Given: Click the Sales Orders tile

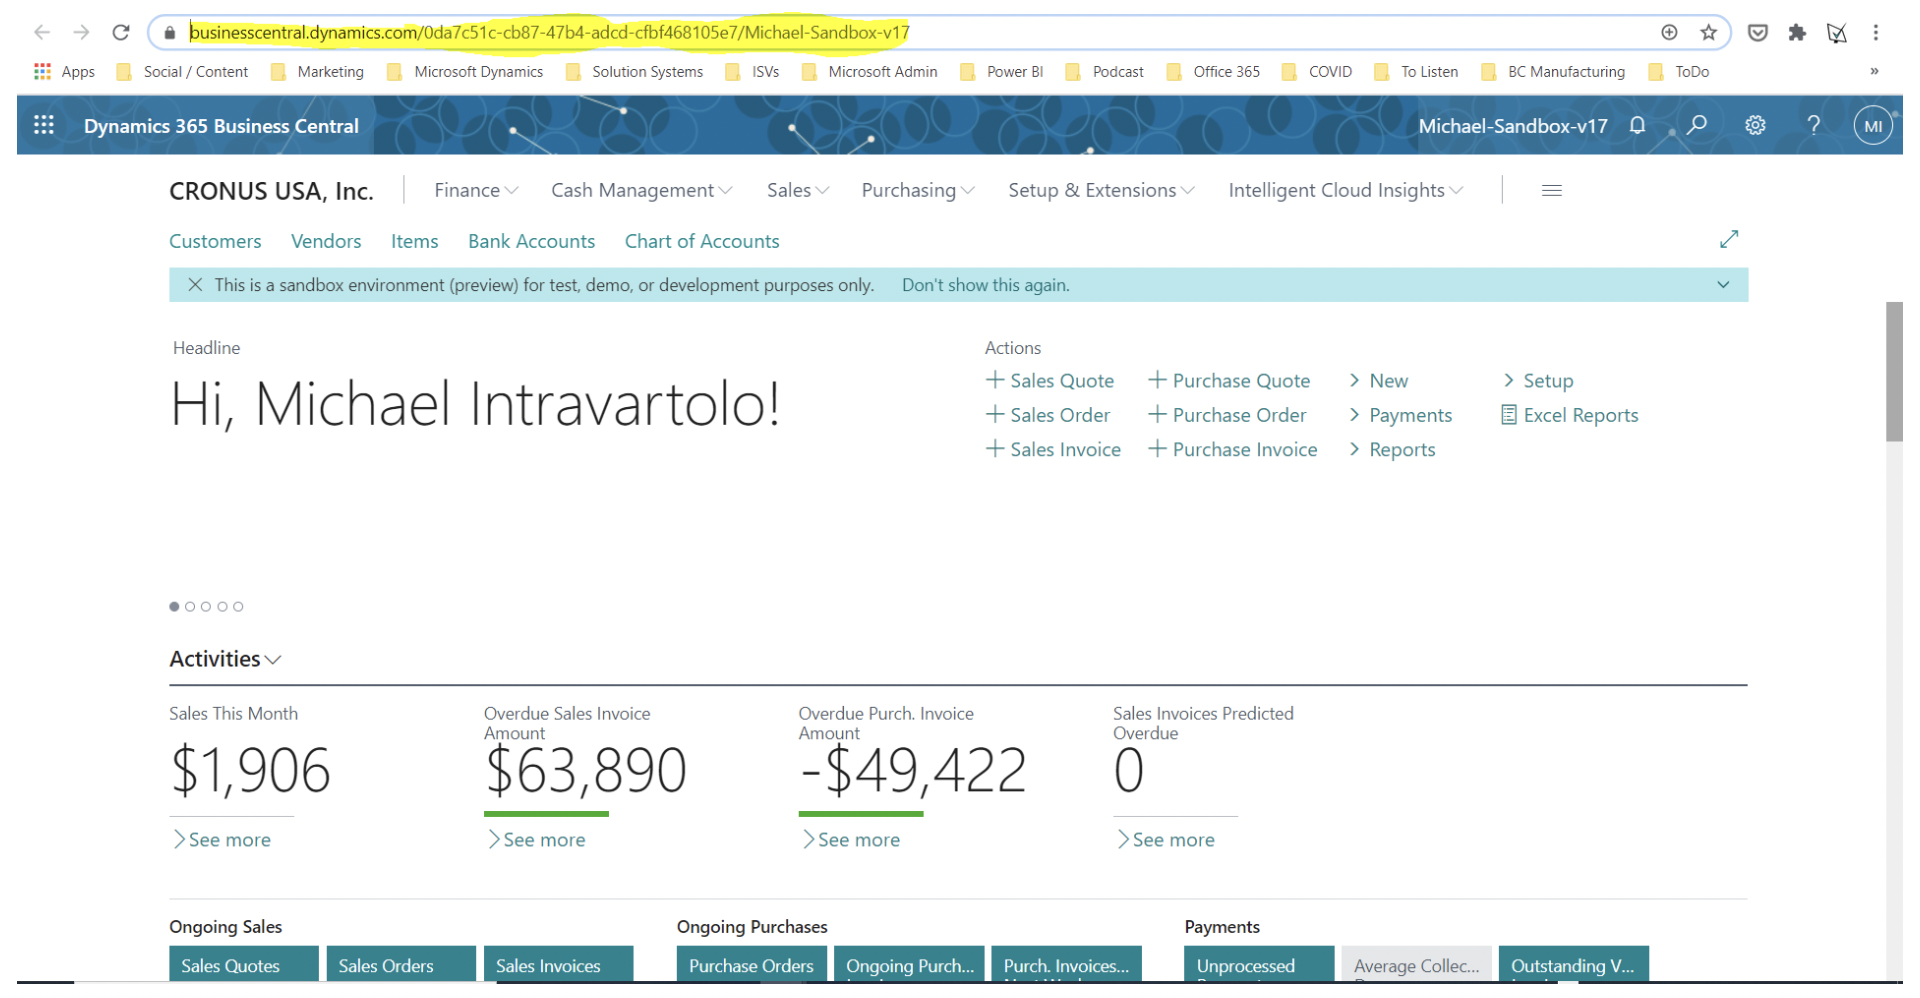Looking at the screenshot, I should click(400, 964).
